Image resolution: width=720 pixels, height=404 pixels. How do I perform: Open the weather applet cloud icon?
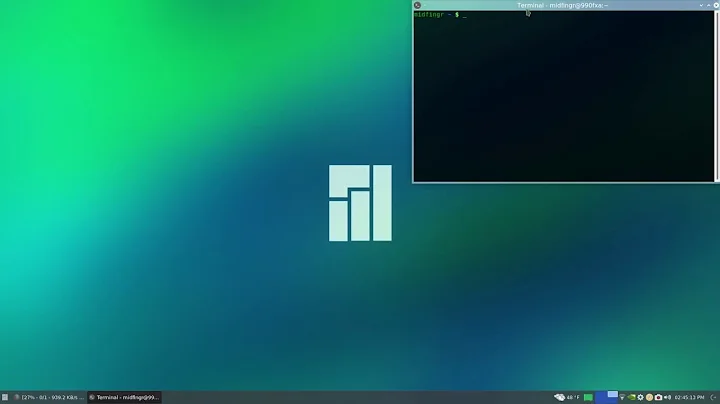tap(559, 397)
